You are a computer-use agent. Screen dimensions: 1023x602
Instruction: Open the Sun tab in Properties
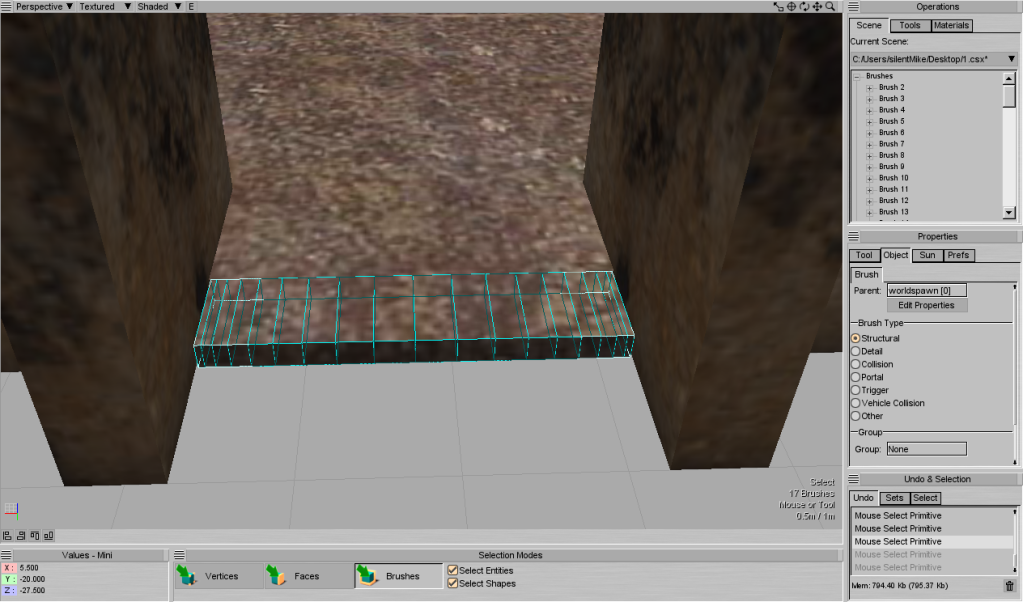[x=927, y=256]
